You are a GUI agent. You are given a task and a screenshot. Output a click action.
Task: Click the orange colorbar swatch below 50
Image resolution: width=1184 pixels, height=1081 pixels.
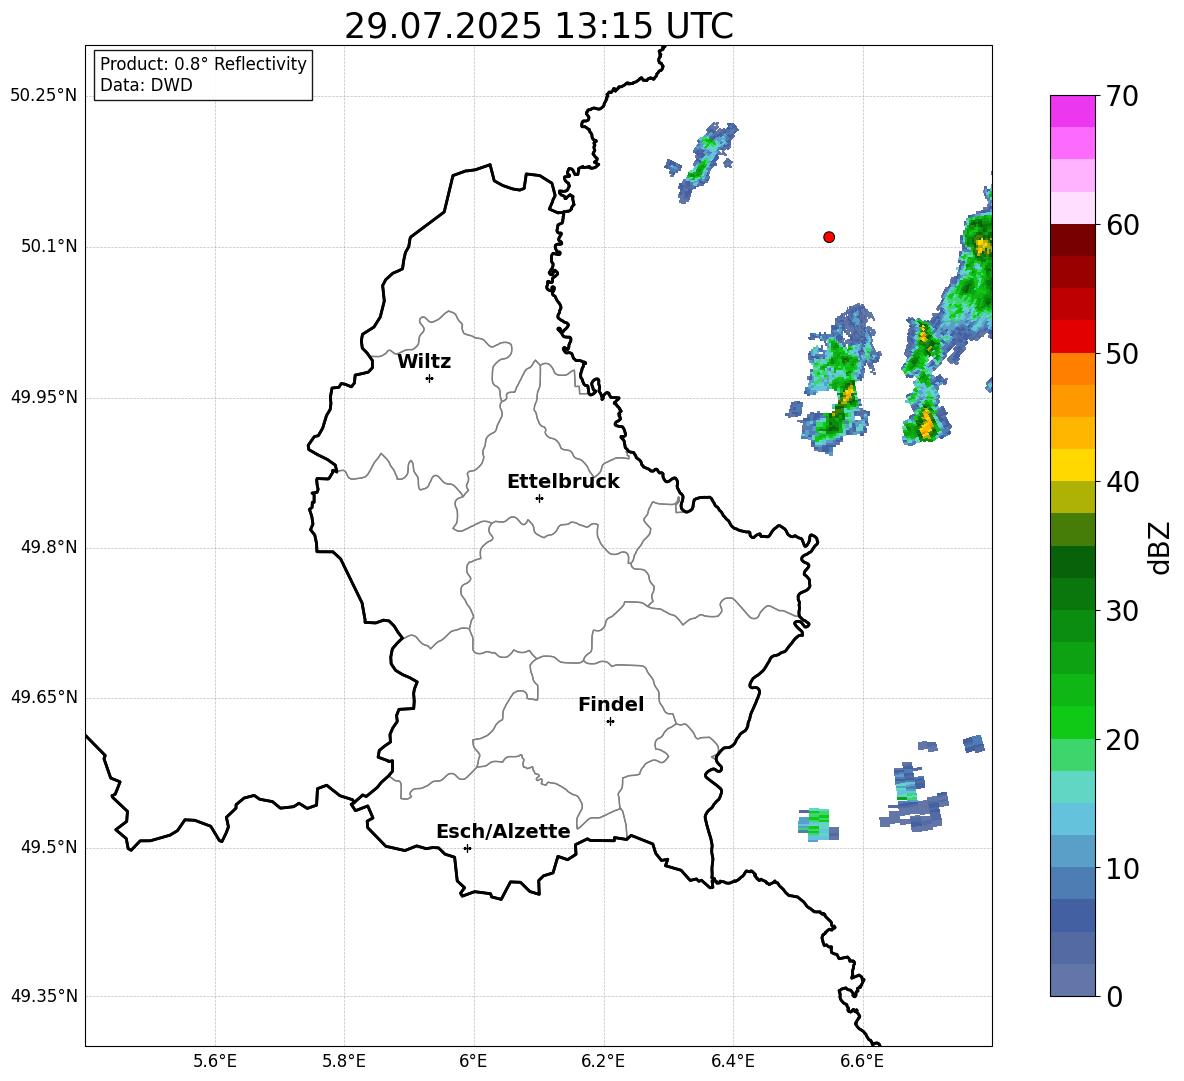tap(1072, 369)
